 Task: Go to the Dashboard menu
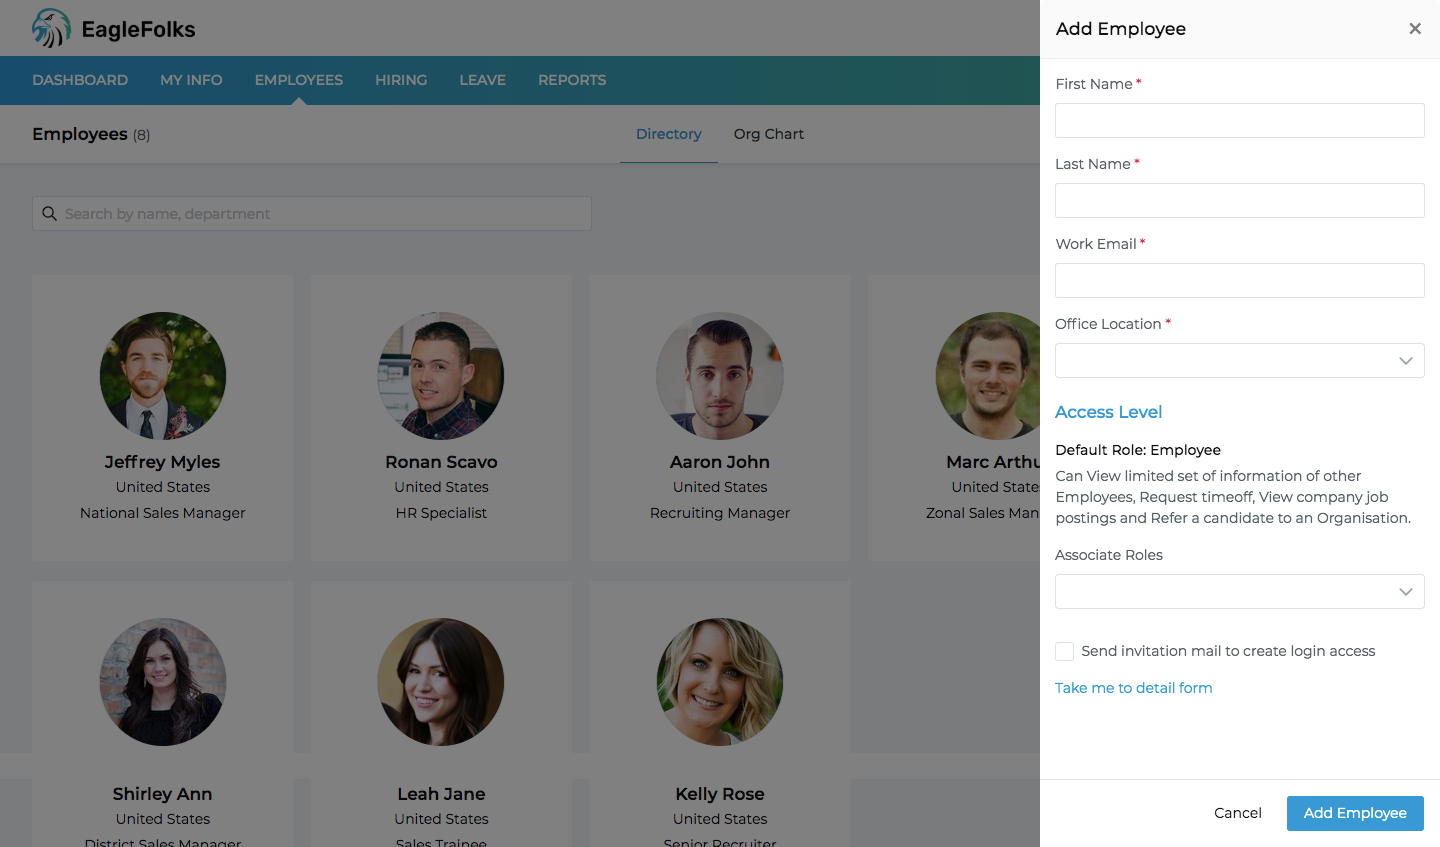(80, 80)
